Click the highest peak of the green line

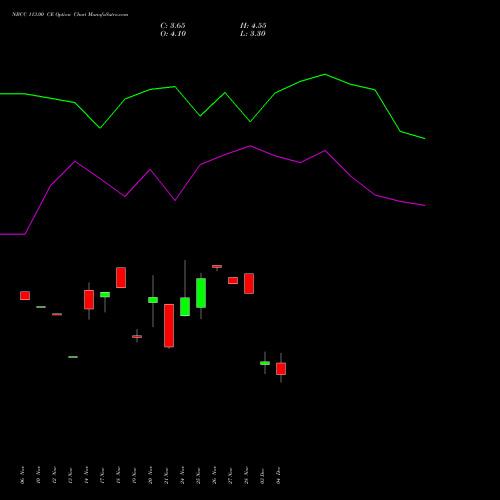[x=325, y=74]
